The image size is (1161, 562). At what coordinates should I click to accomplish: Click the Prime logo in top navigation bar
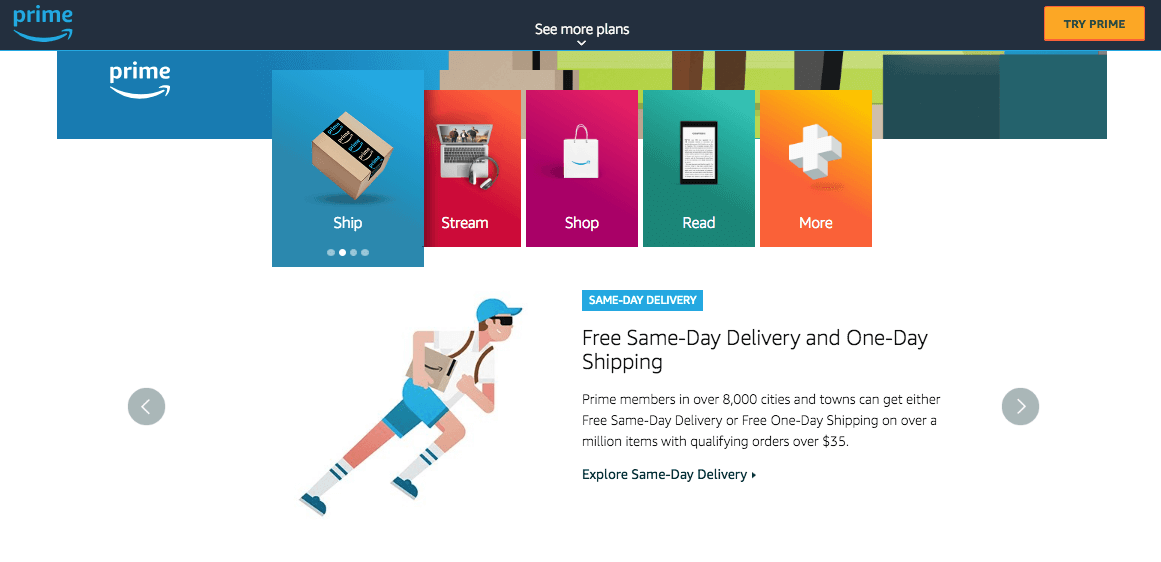(43, 24)
